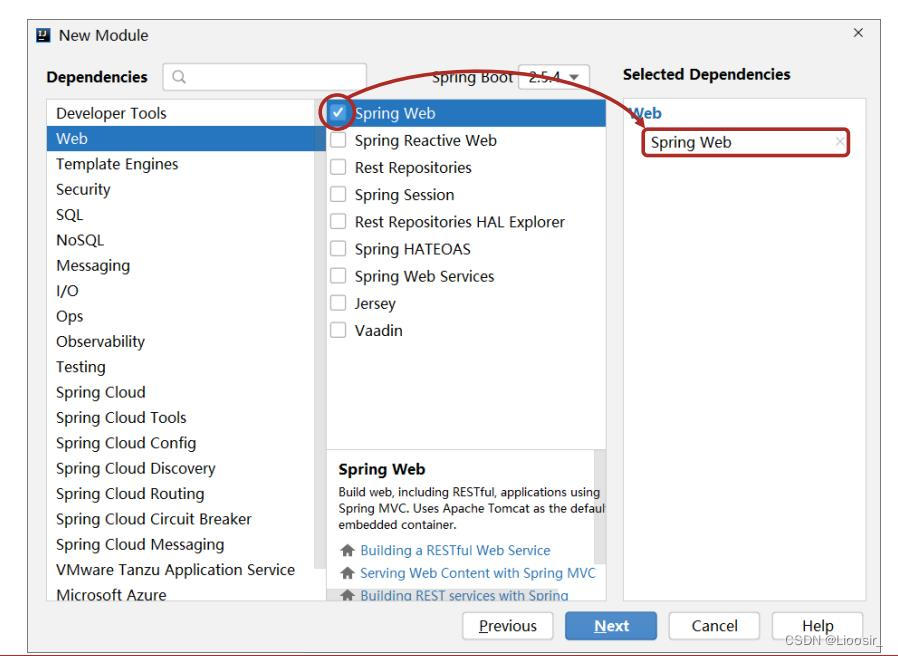
Task: Check Rest Repositories HAL Explorer checkbox
Action: 338,222
